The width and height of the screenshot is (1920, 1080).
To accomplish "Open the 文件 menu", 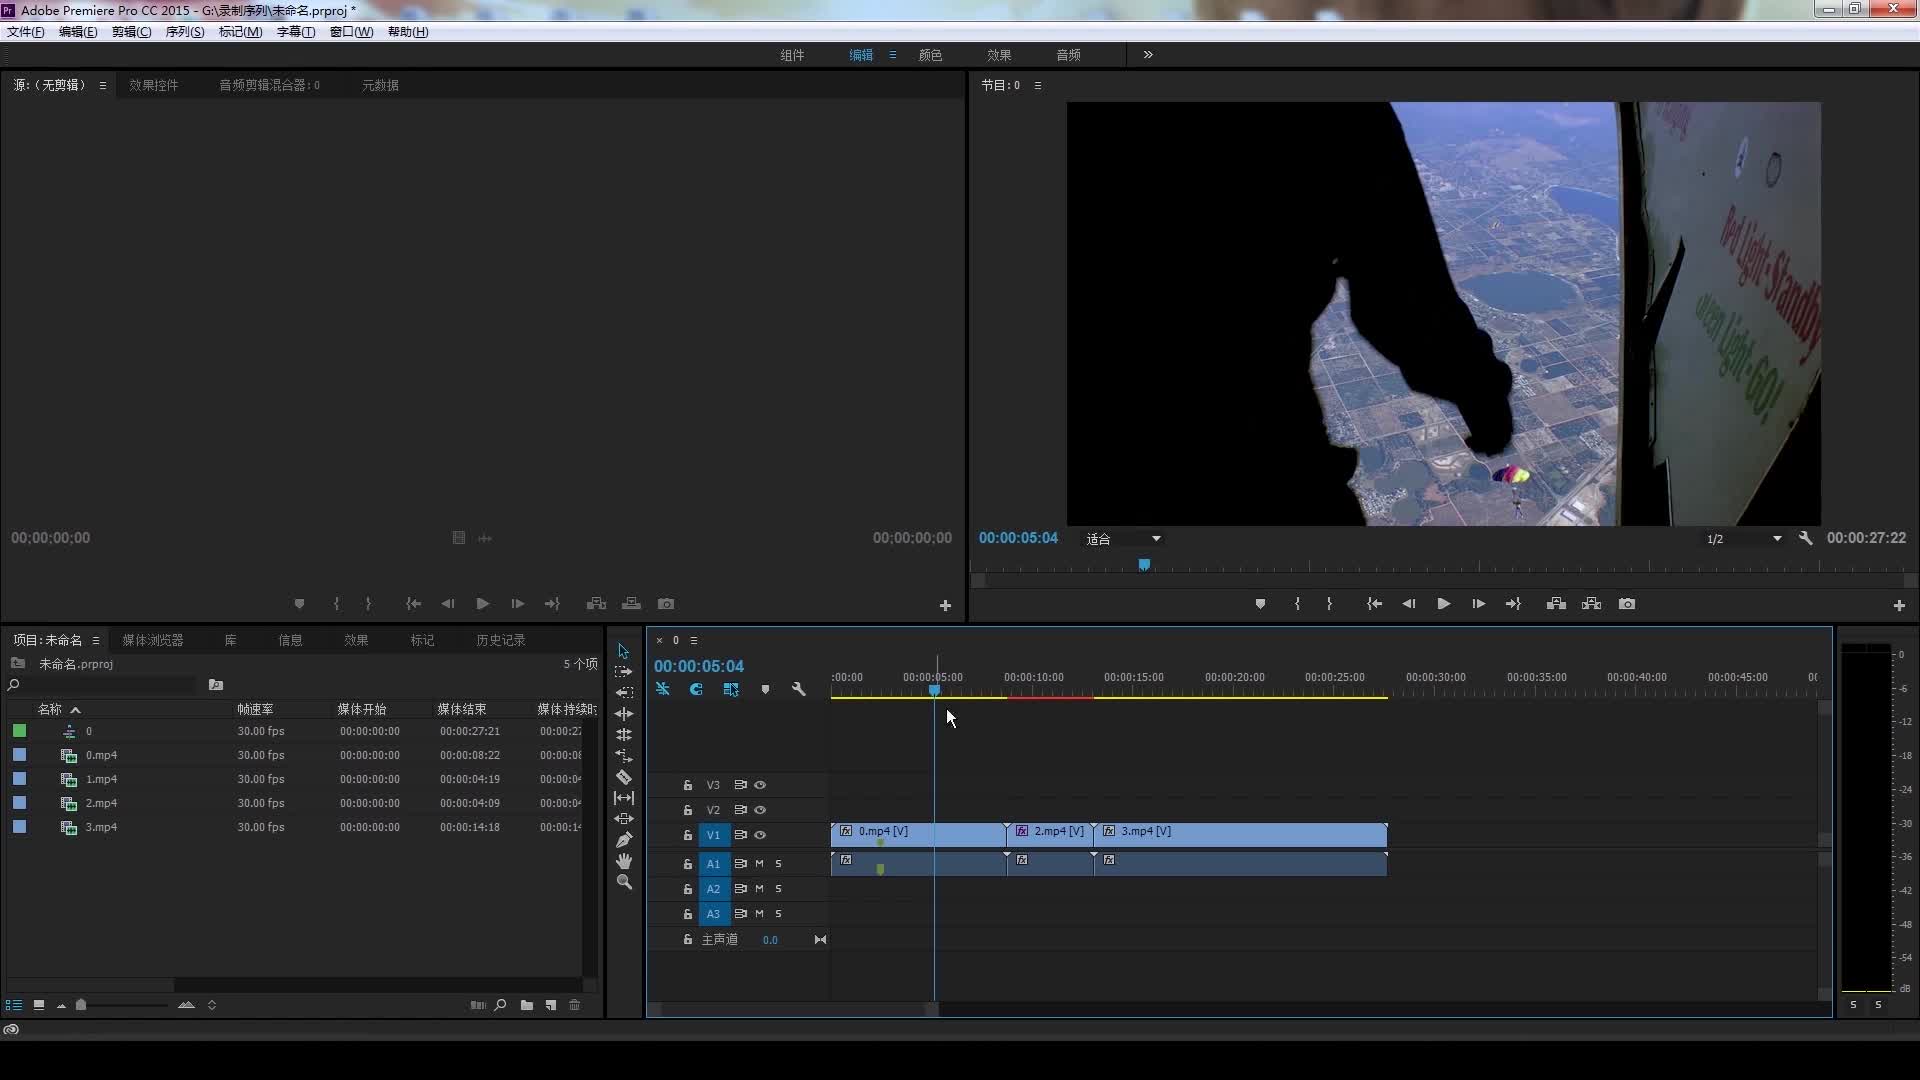I will click(x=25, y=32).
